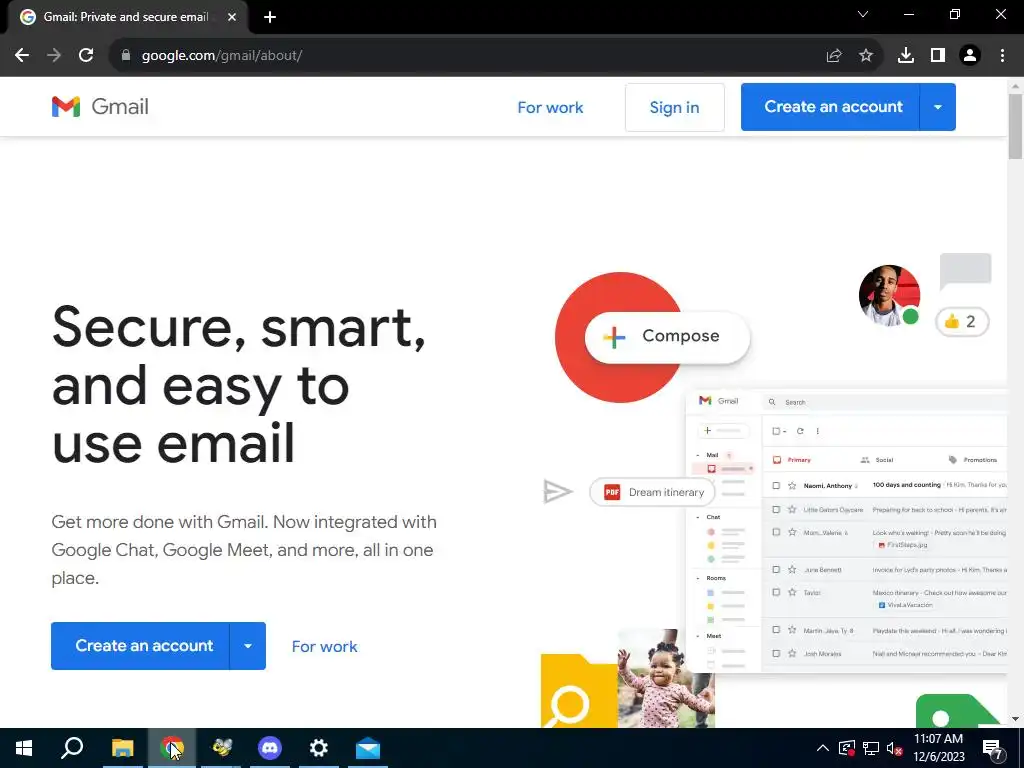Screen dimensions: 1024x768
Task: Open the Chrome profile avatar
Action: pyautogui.click(x=970, y=56)
